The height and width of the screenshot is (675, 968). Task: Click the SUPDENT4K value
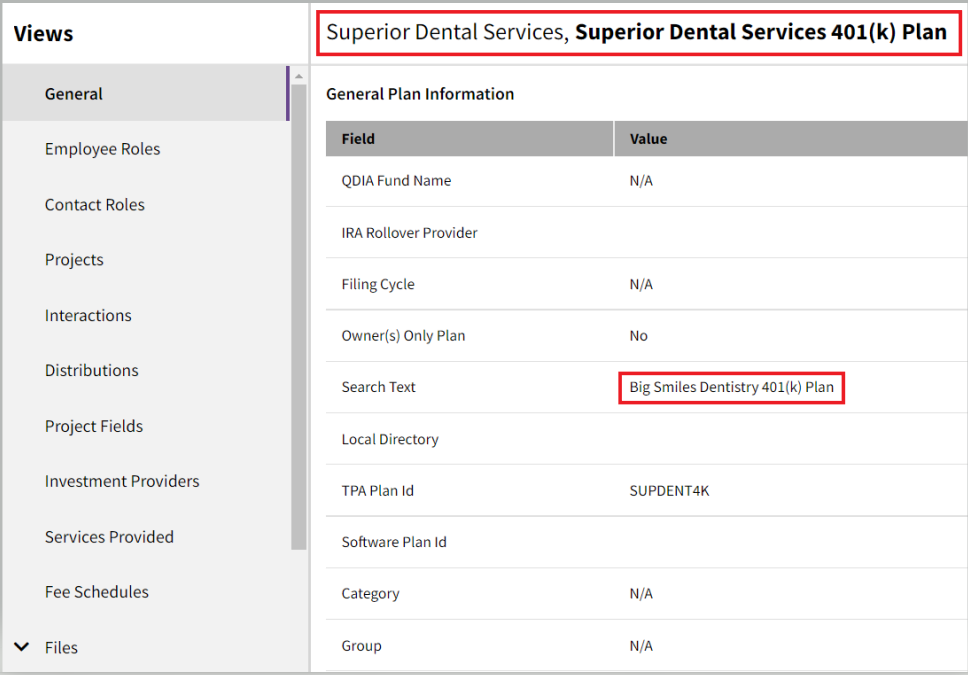[x=669, y=490]
